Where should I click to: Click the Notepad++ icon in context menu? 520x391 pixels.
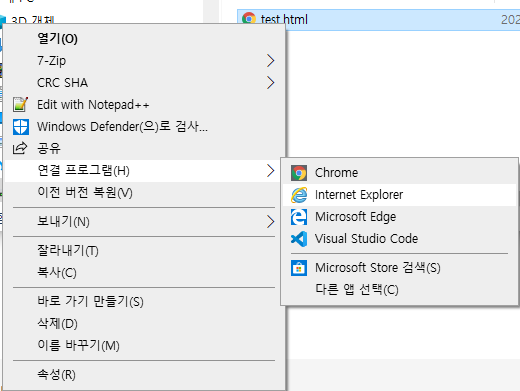click(x=20, y=104)
